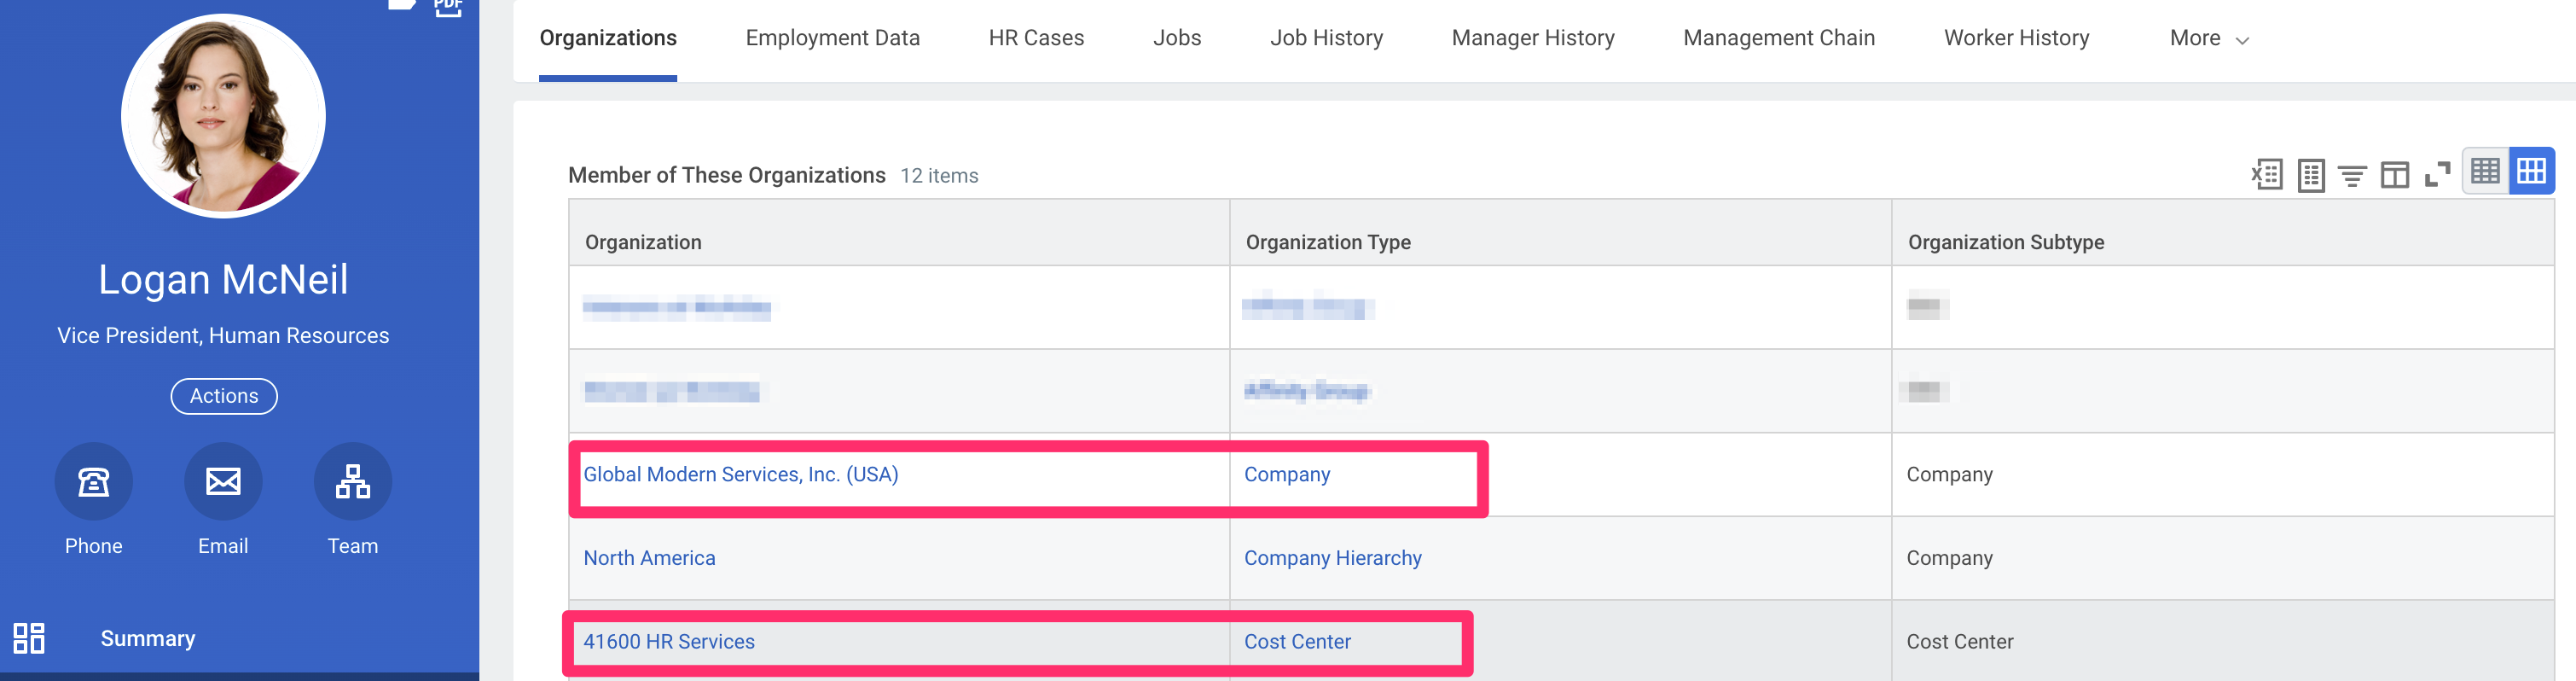The height and width of the screenshot is (681, 2576).
Task: Click the Cost Center type link
Action: pos(1297,642)
